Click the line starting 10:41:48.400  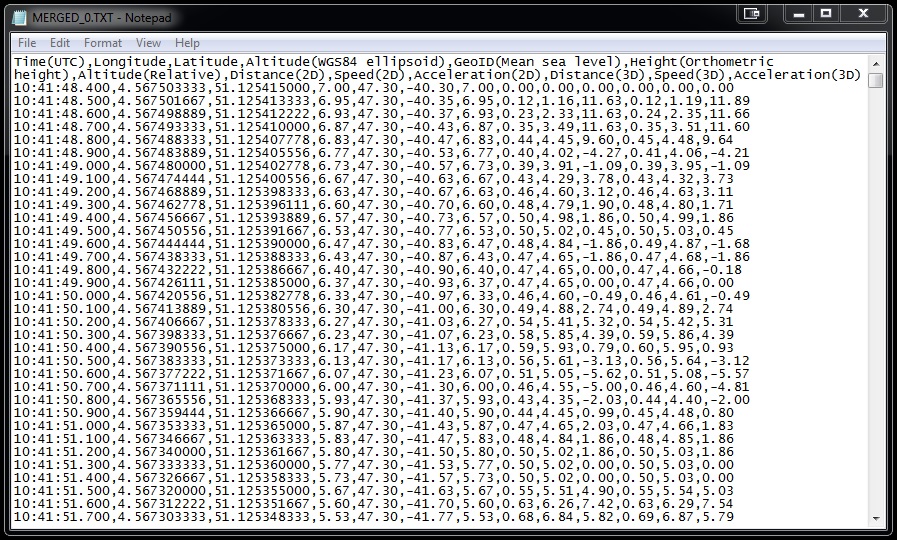pos(374,88)
